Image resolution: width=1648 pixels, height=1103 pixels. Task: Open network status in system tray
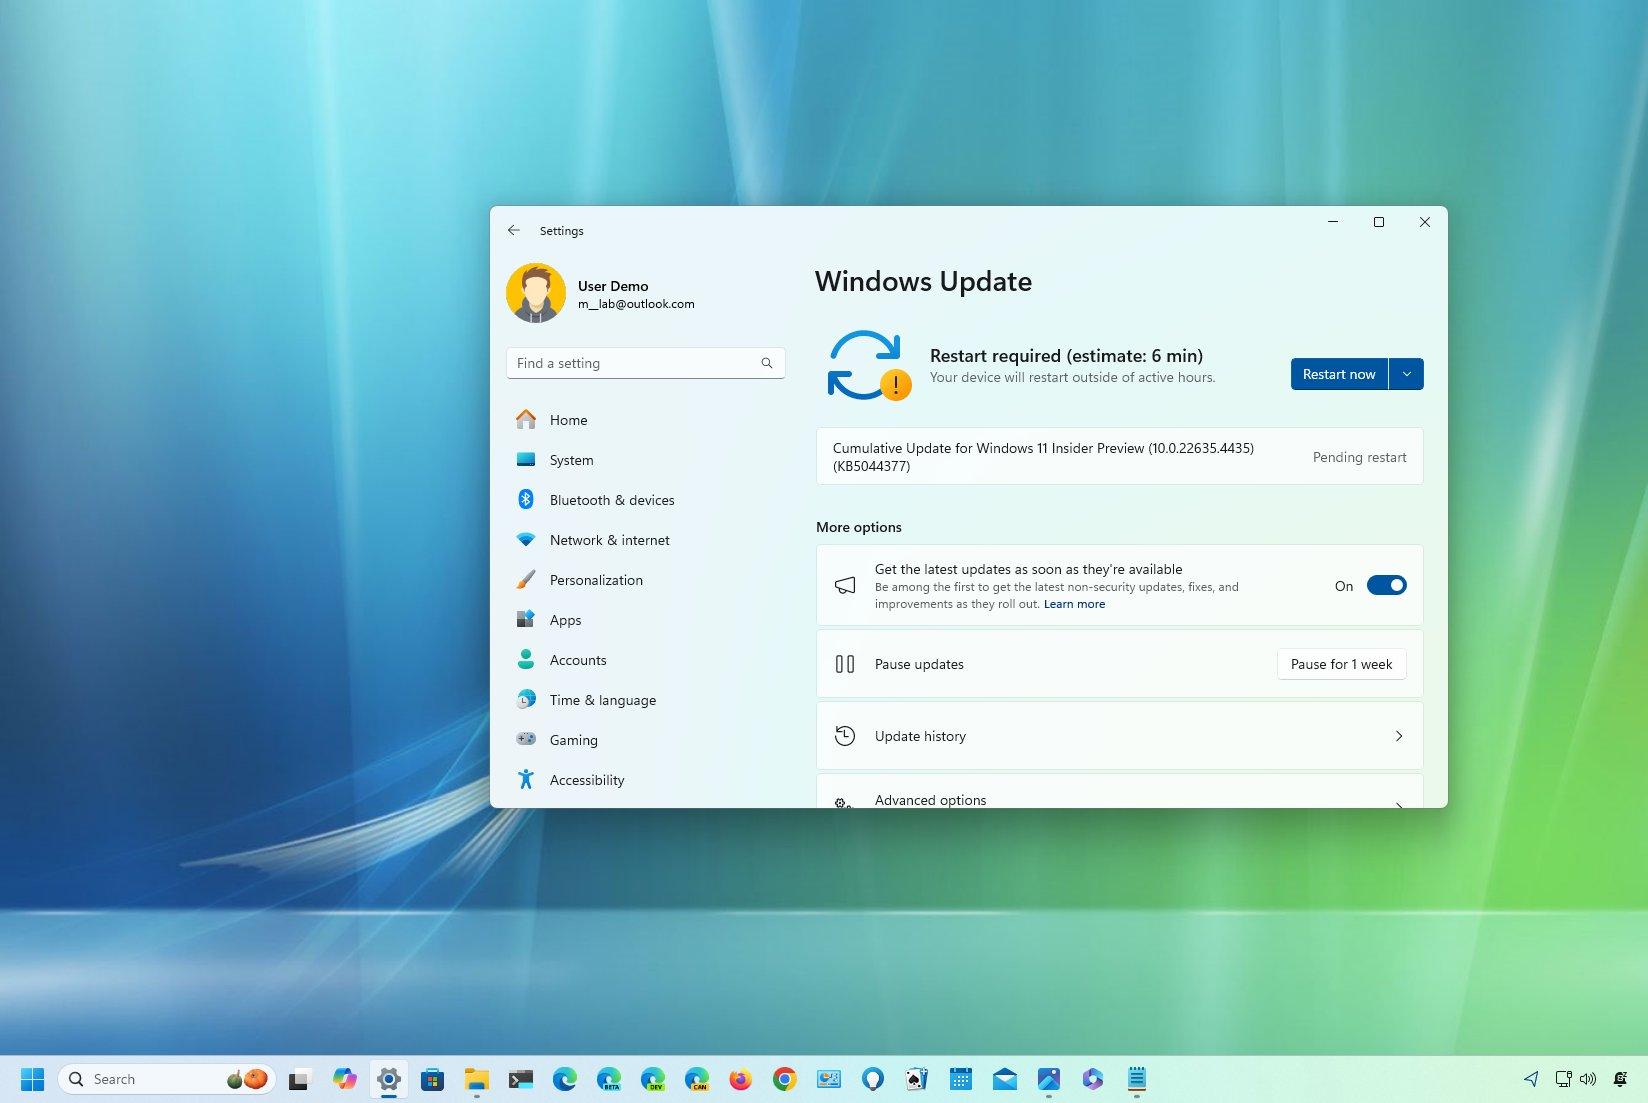(x=1563, y=1079)
